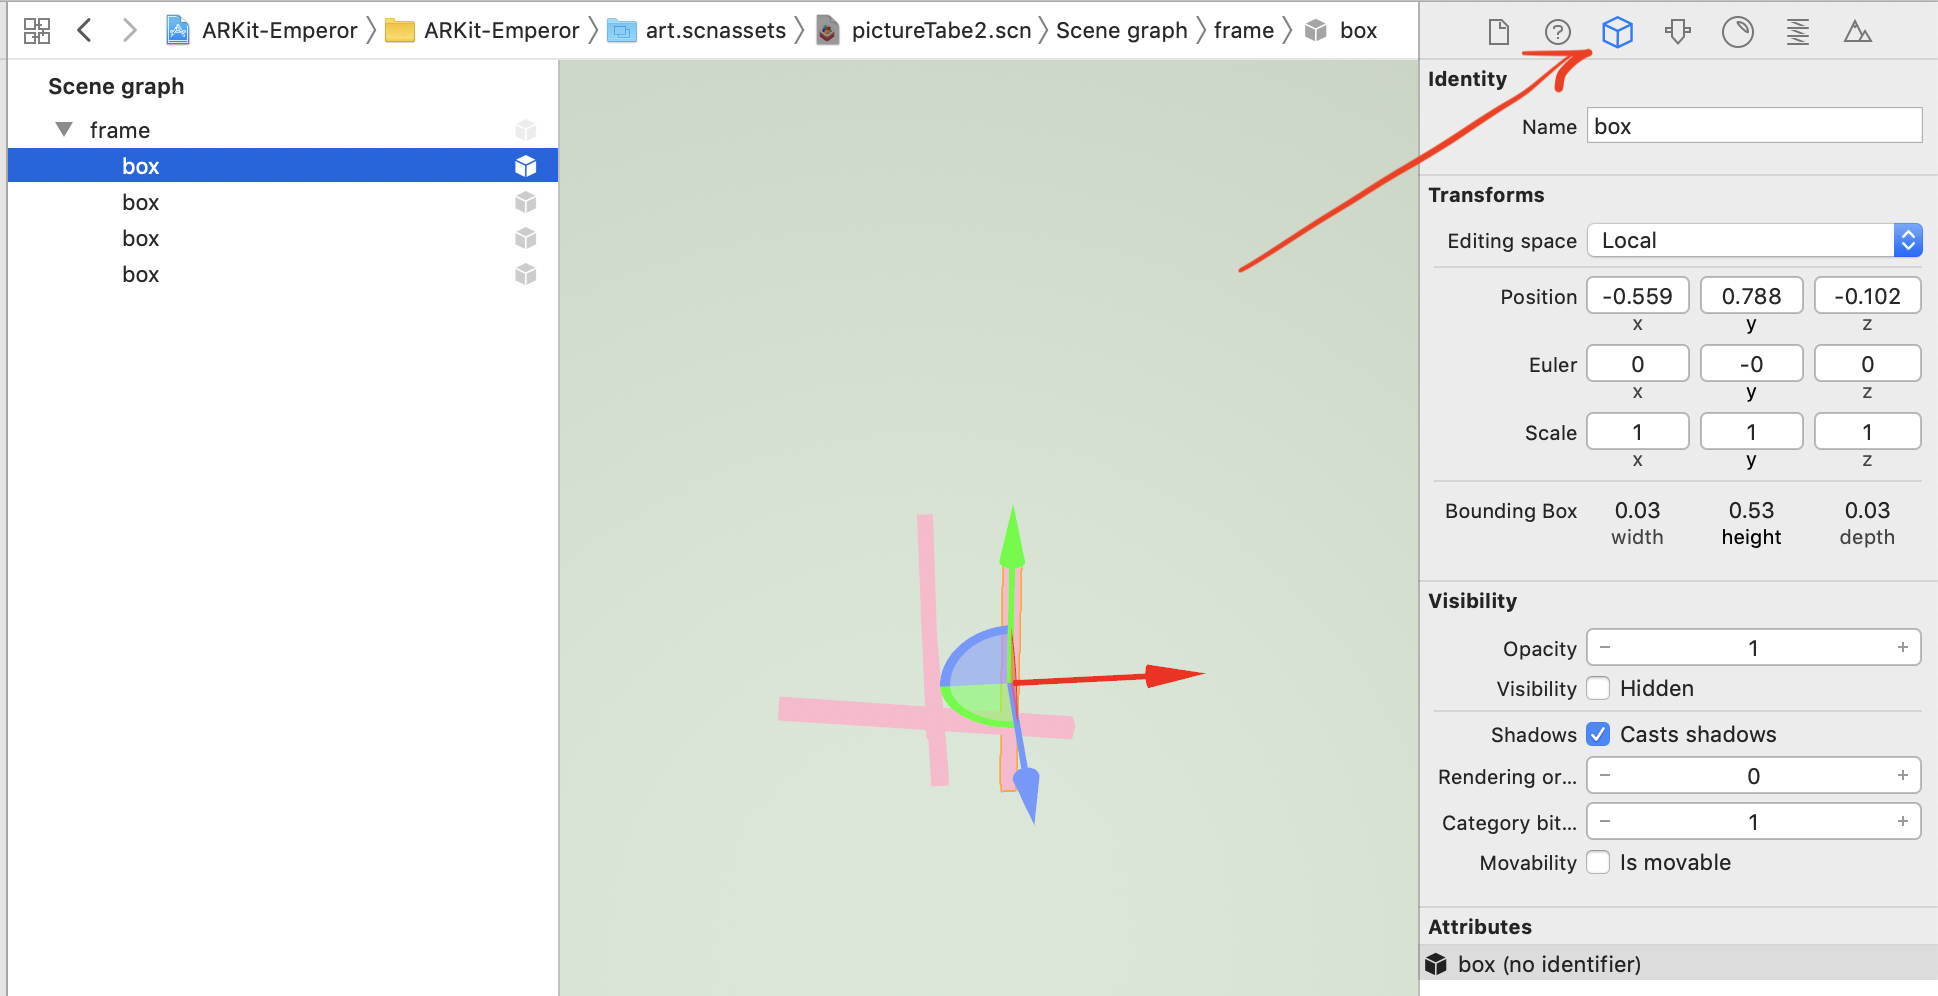
Task: Increase Rendering order with plus stepper
Action: click(1902, 776)
